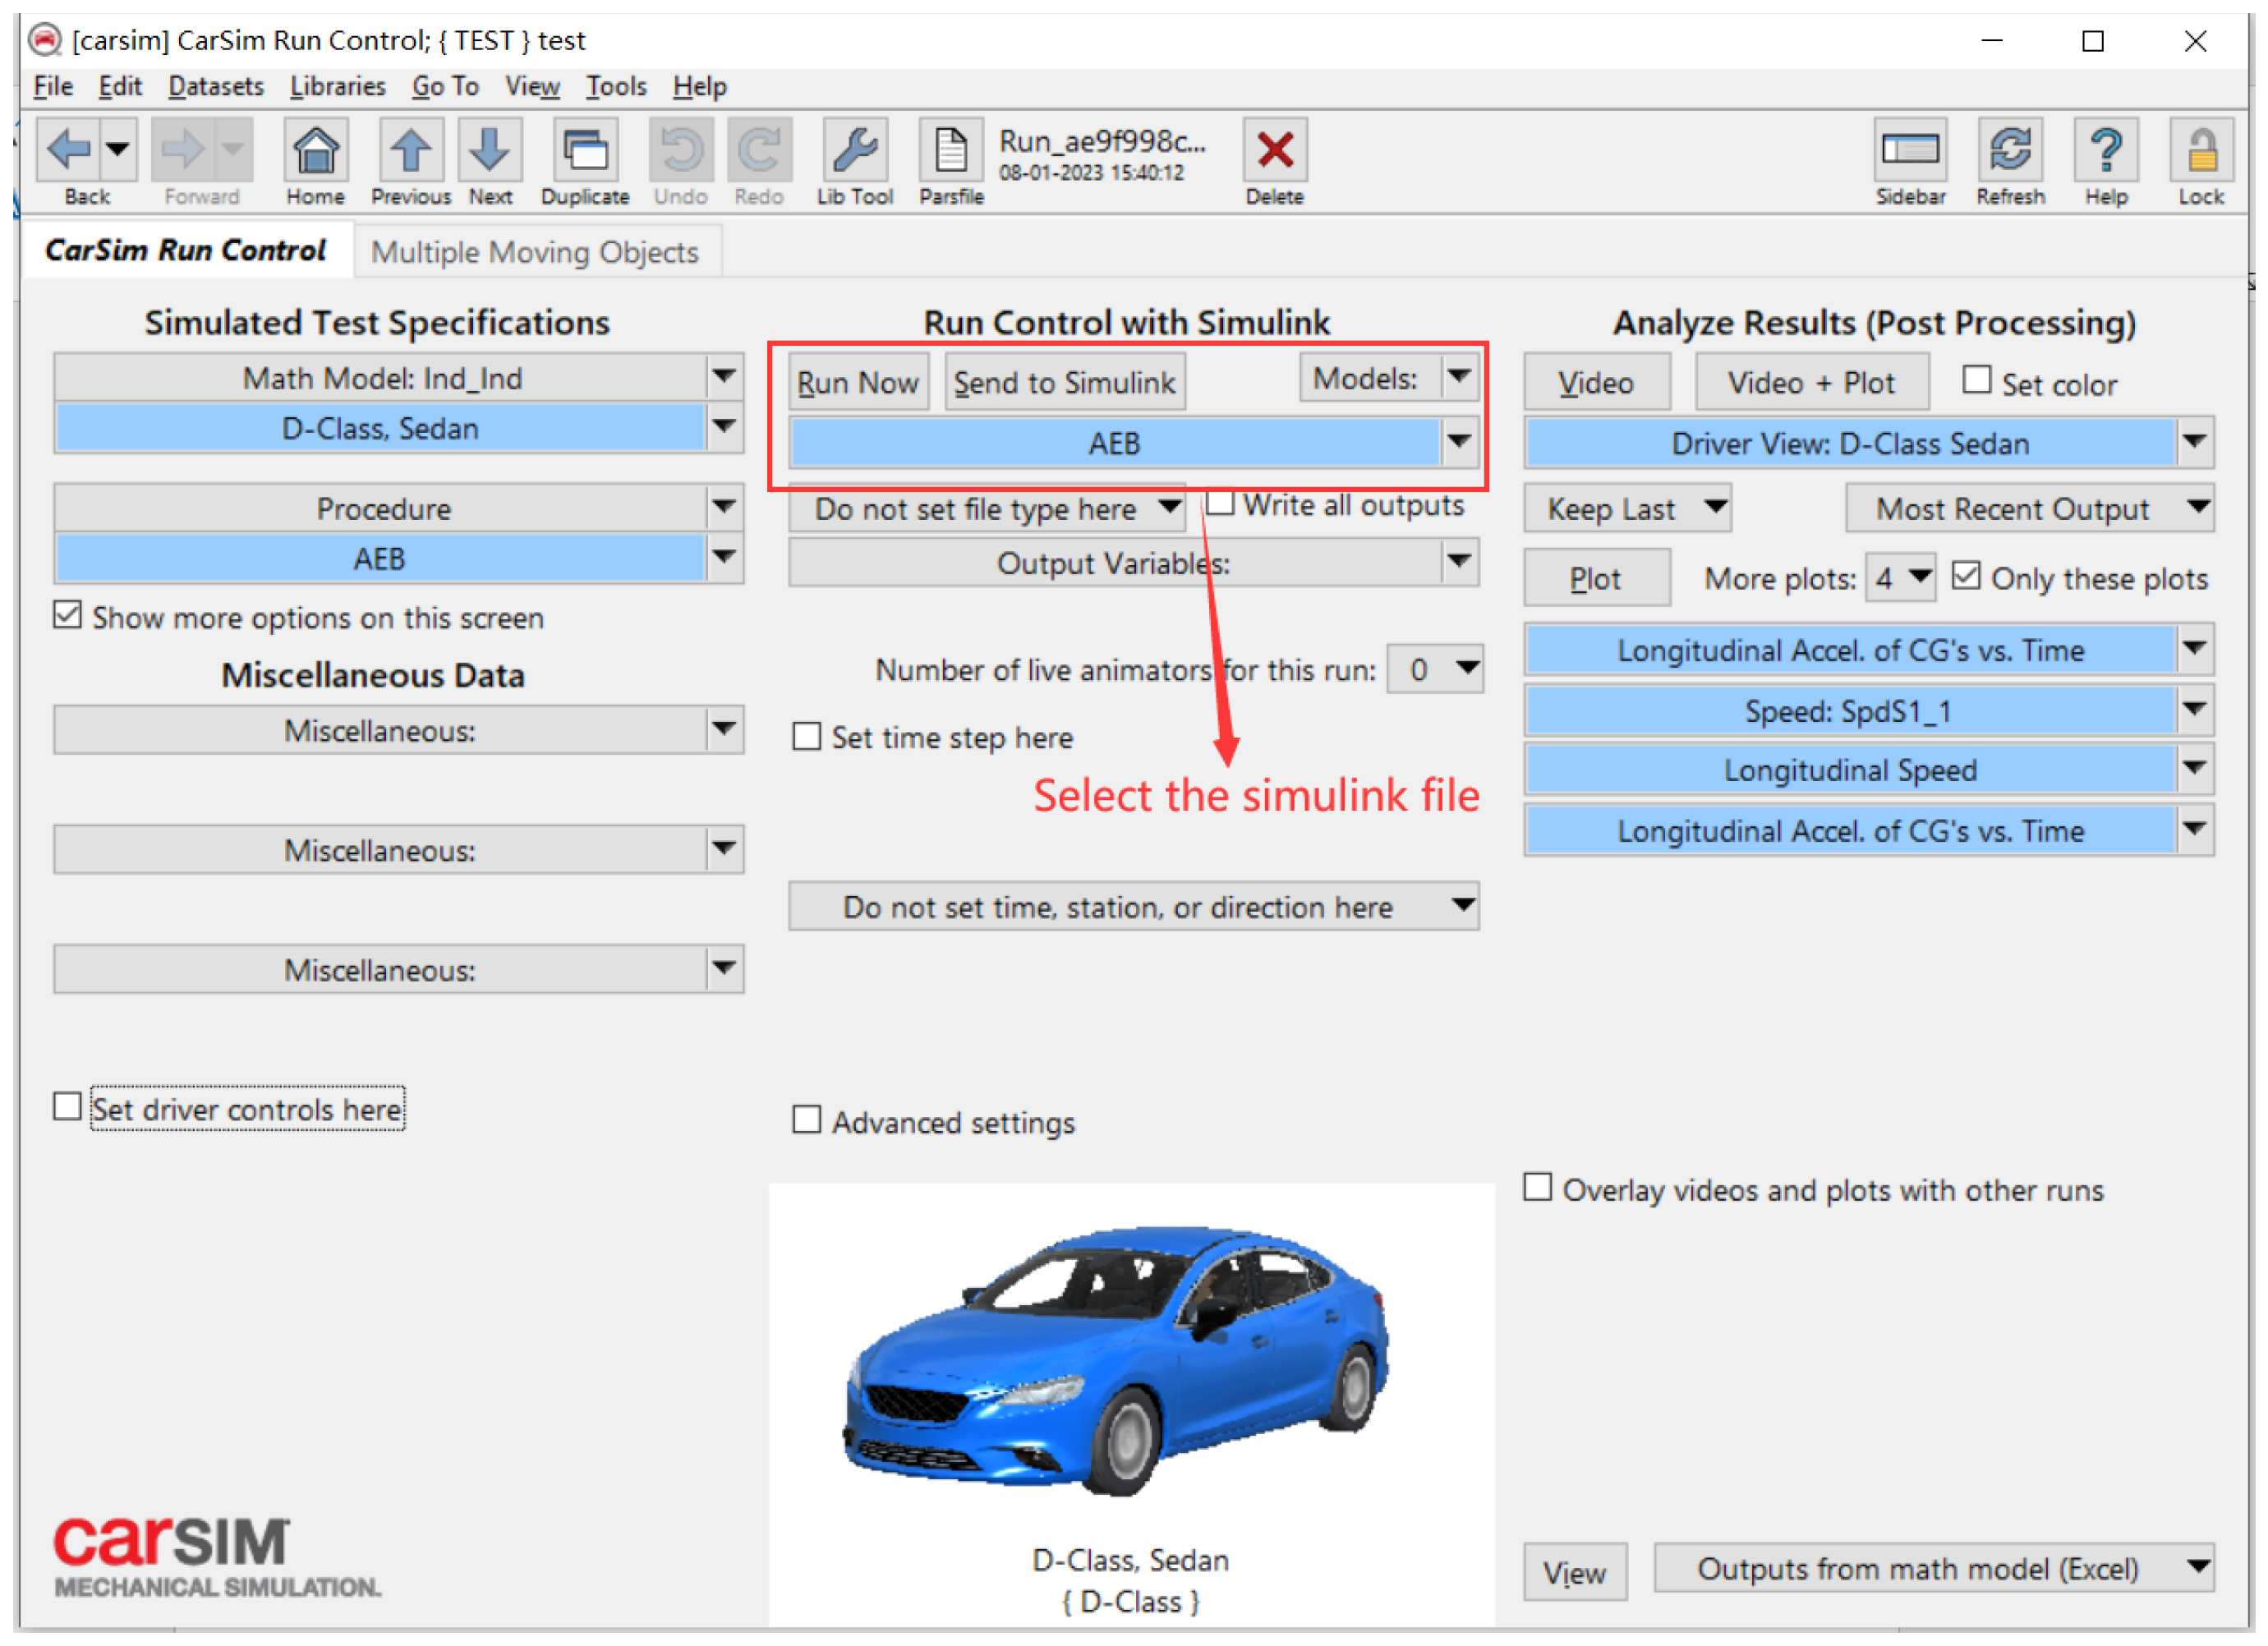Switch to the Multiple Moving Objects tab
The width and height of the screenshot is (2268, 1646).
pyautogui.click(x=534, y=252)
